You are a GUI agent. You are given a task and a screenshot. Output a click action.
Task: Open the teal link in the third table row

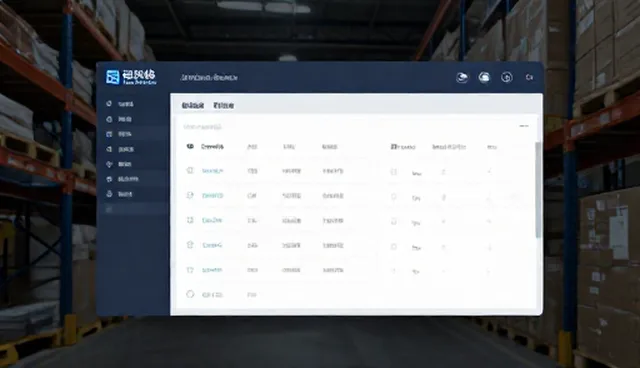tap(212, 220)
